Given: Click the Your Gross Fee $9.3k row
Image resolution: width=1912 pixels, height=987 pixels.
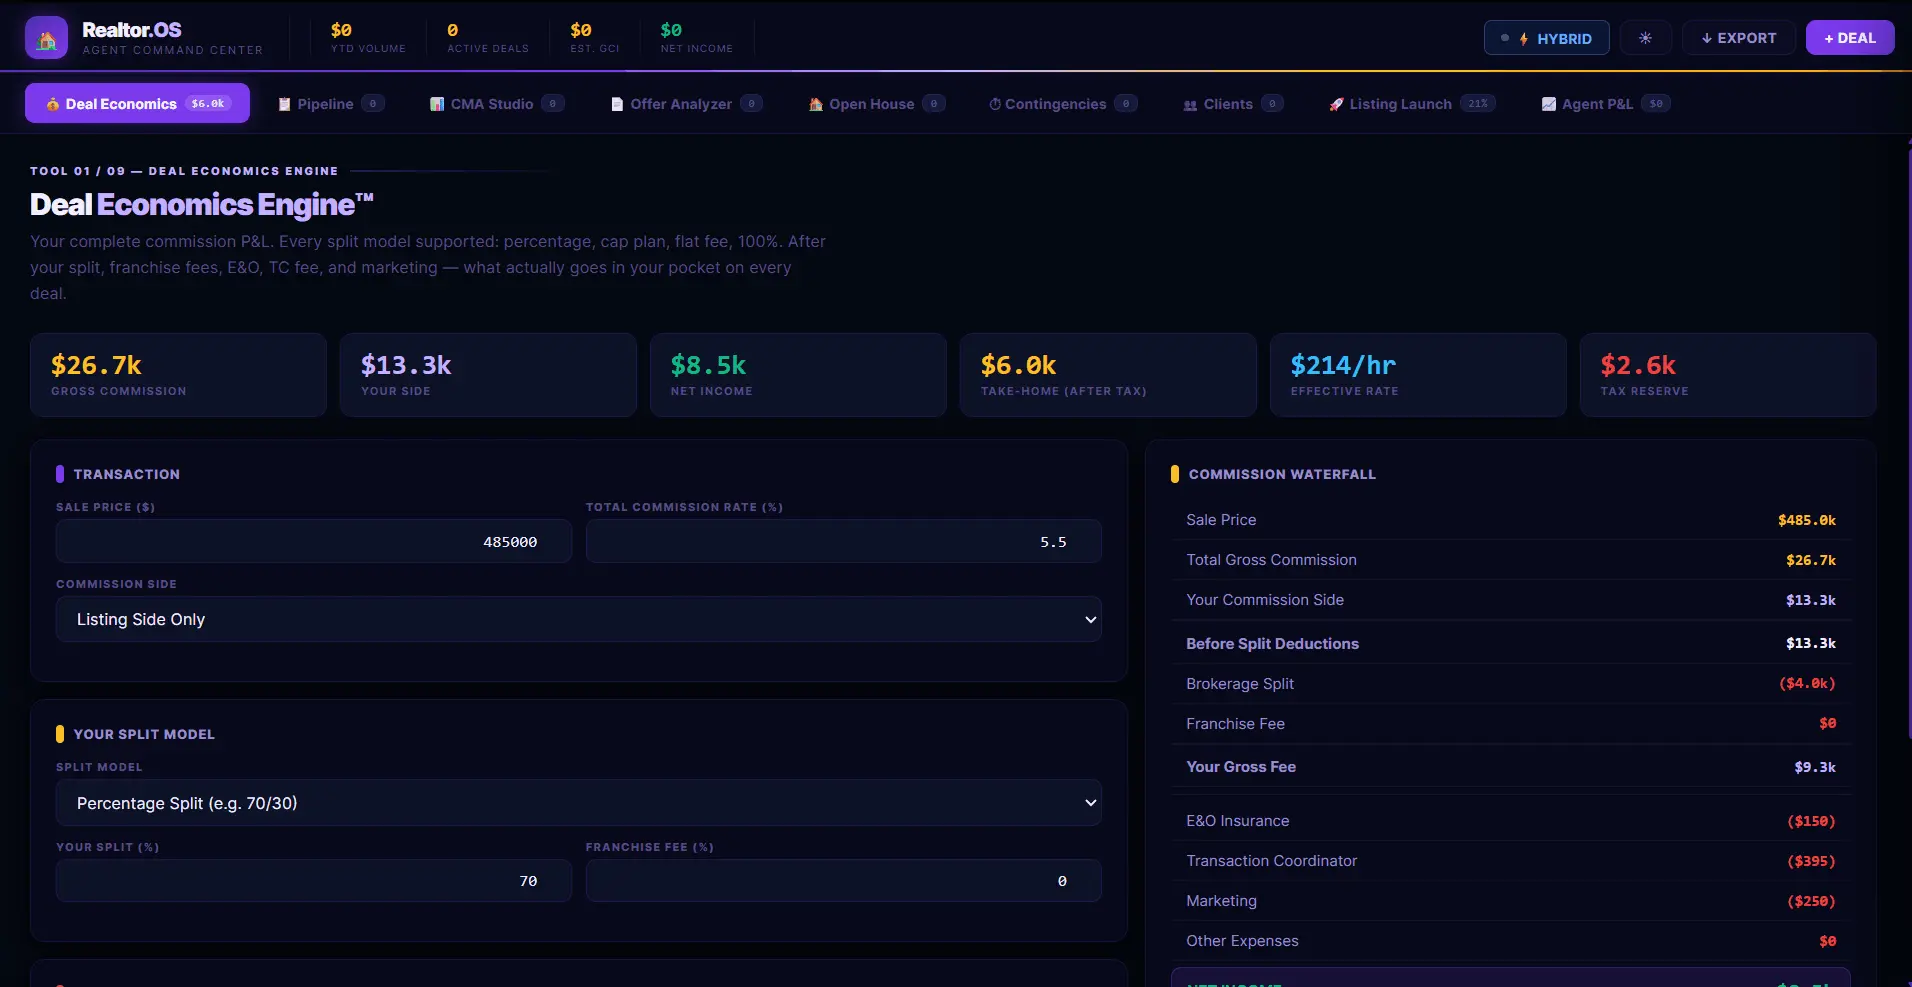Looking at the screenshot, I should [1511, 767].
